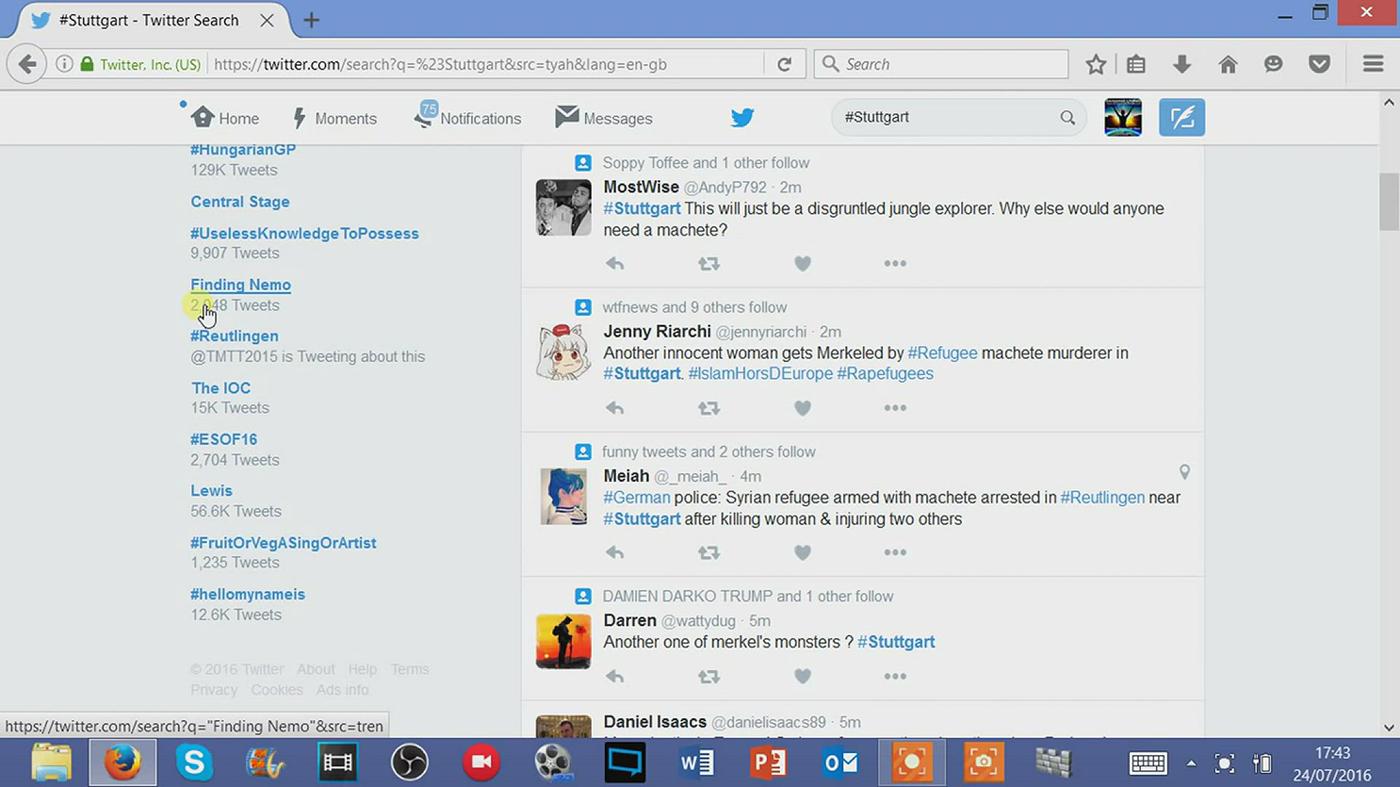The width and height of the screenshot is (1400, 787).
Task: Click the Twitter bird logo
Action: 742,118
